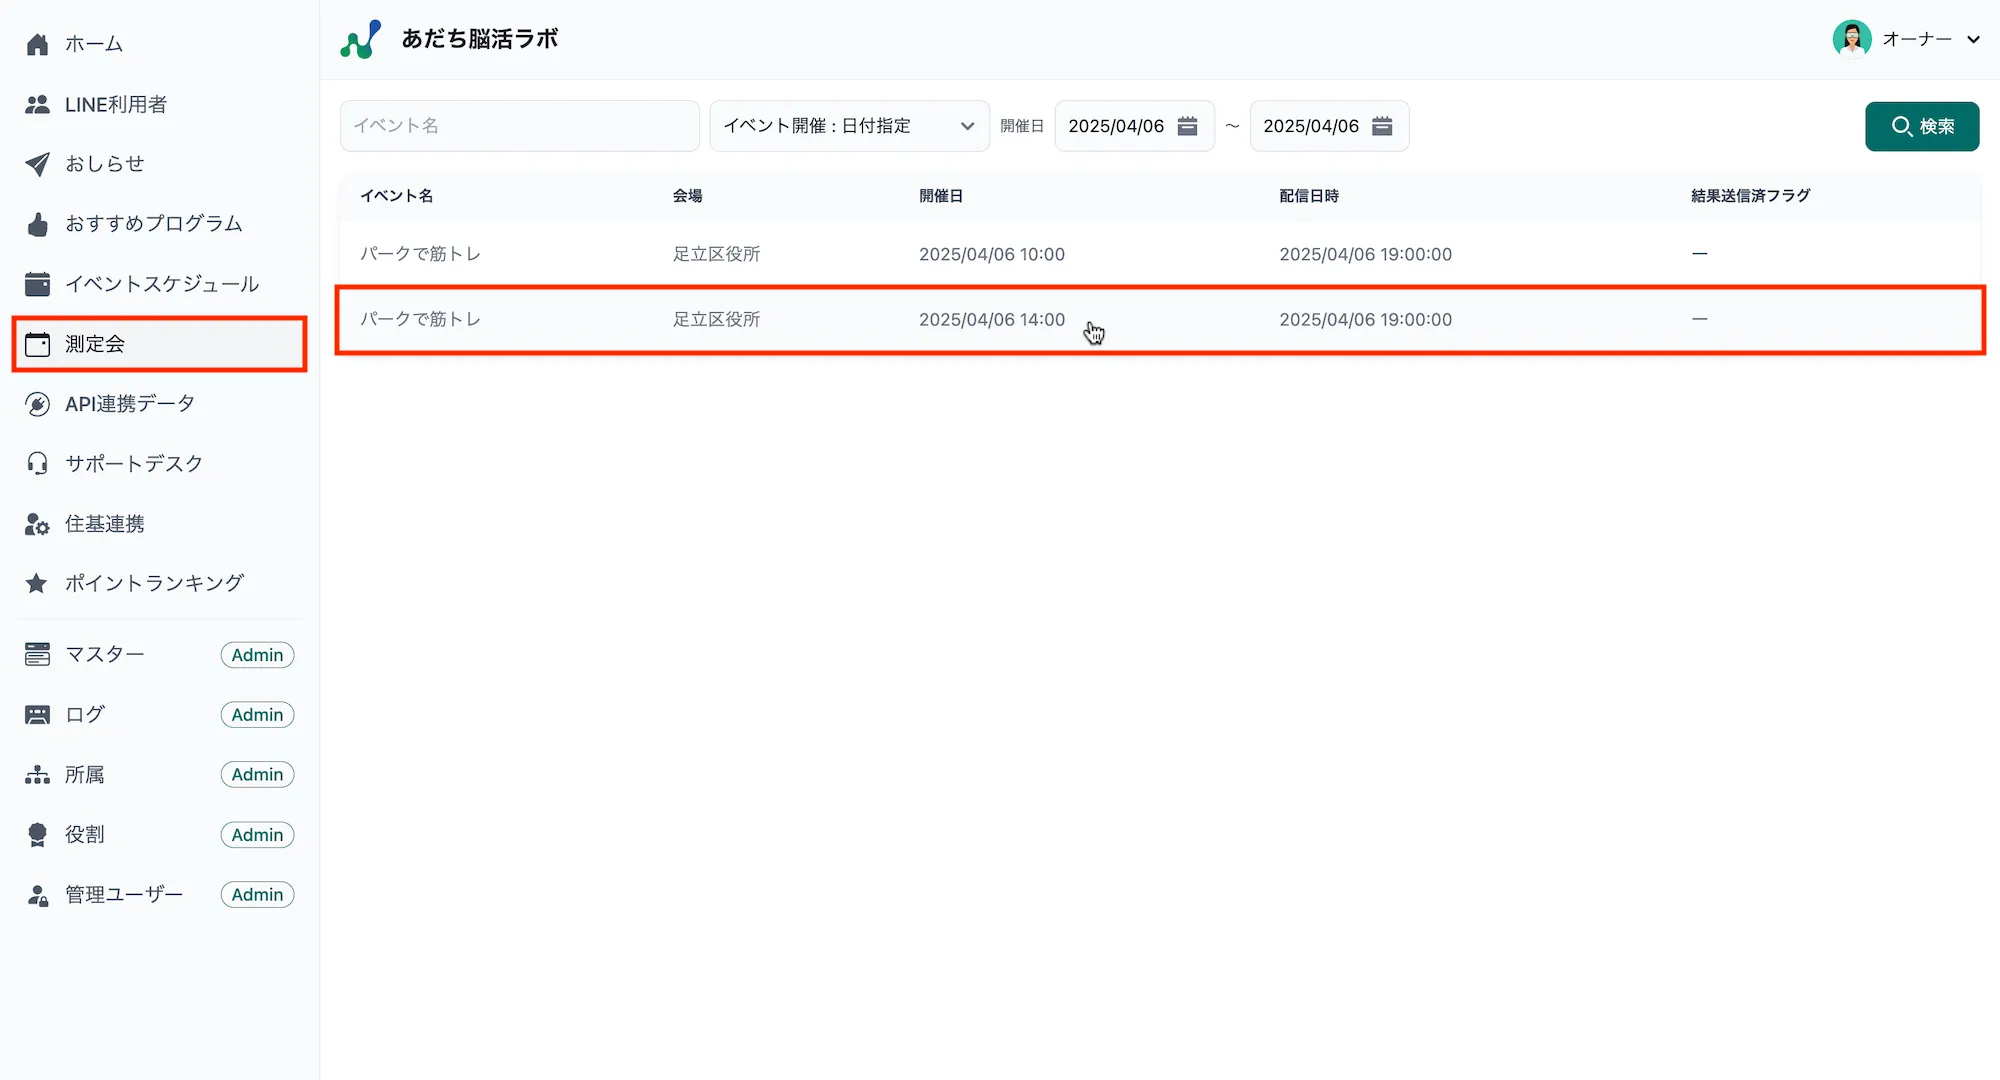Open the 管理ユーザー admin section
Screen dimensions: 2000x1080
122,894
